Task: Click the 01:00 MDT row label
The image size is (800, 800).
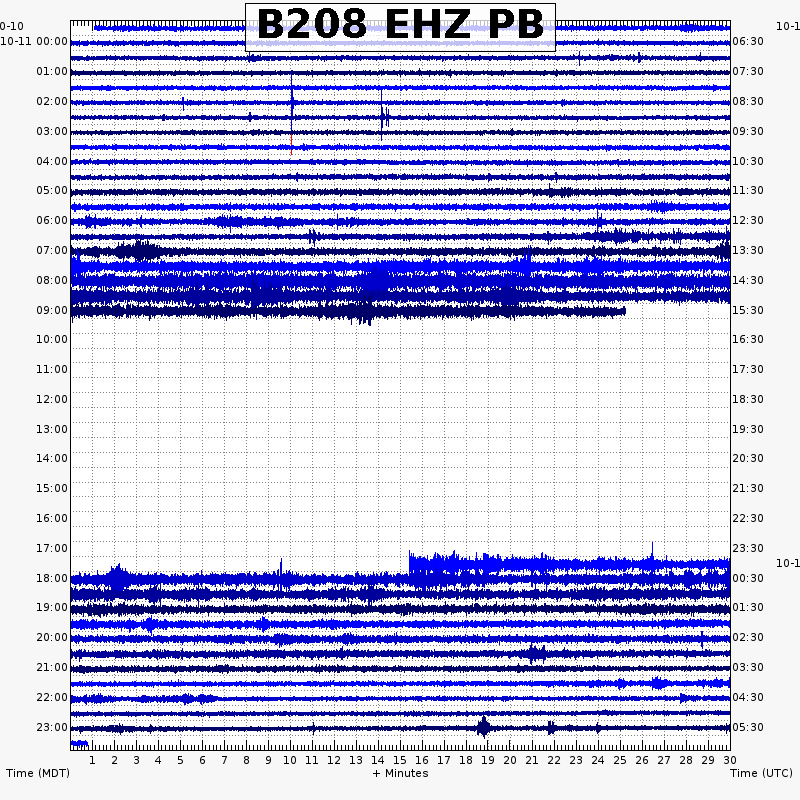Action: click(x=52, y=71)
